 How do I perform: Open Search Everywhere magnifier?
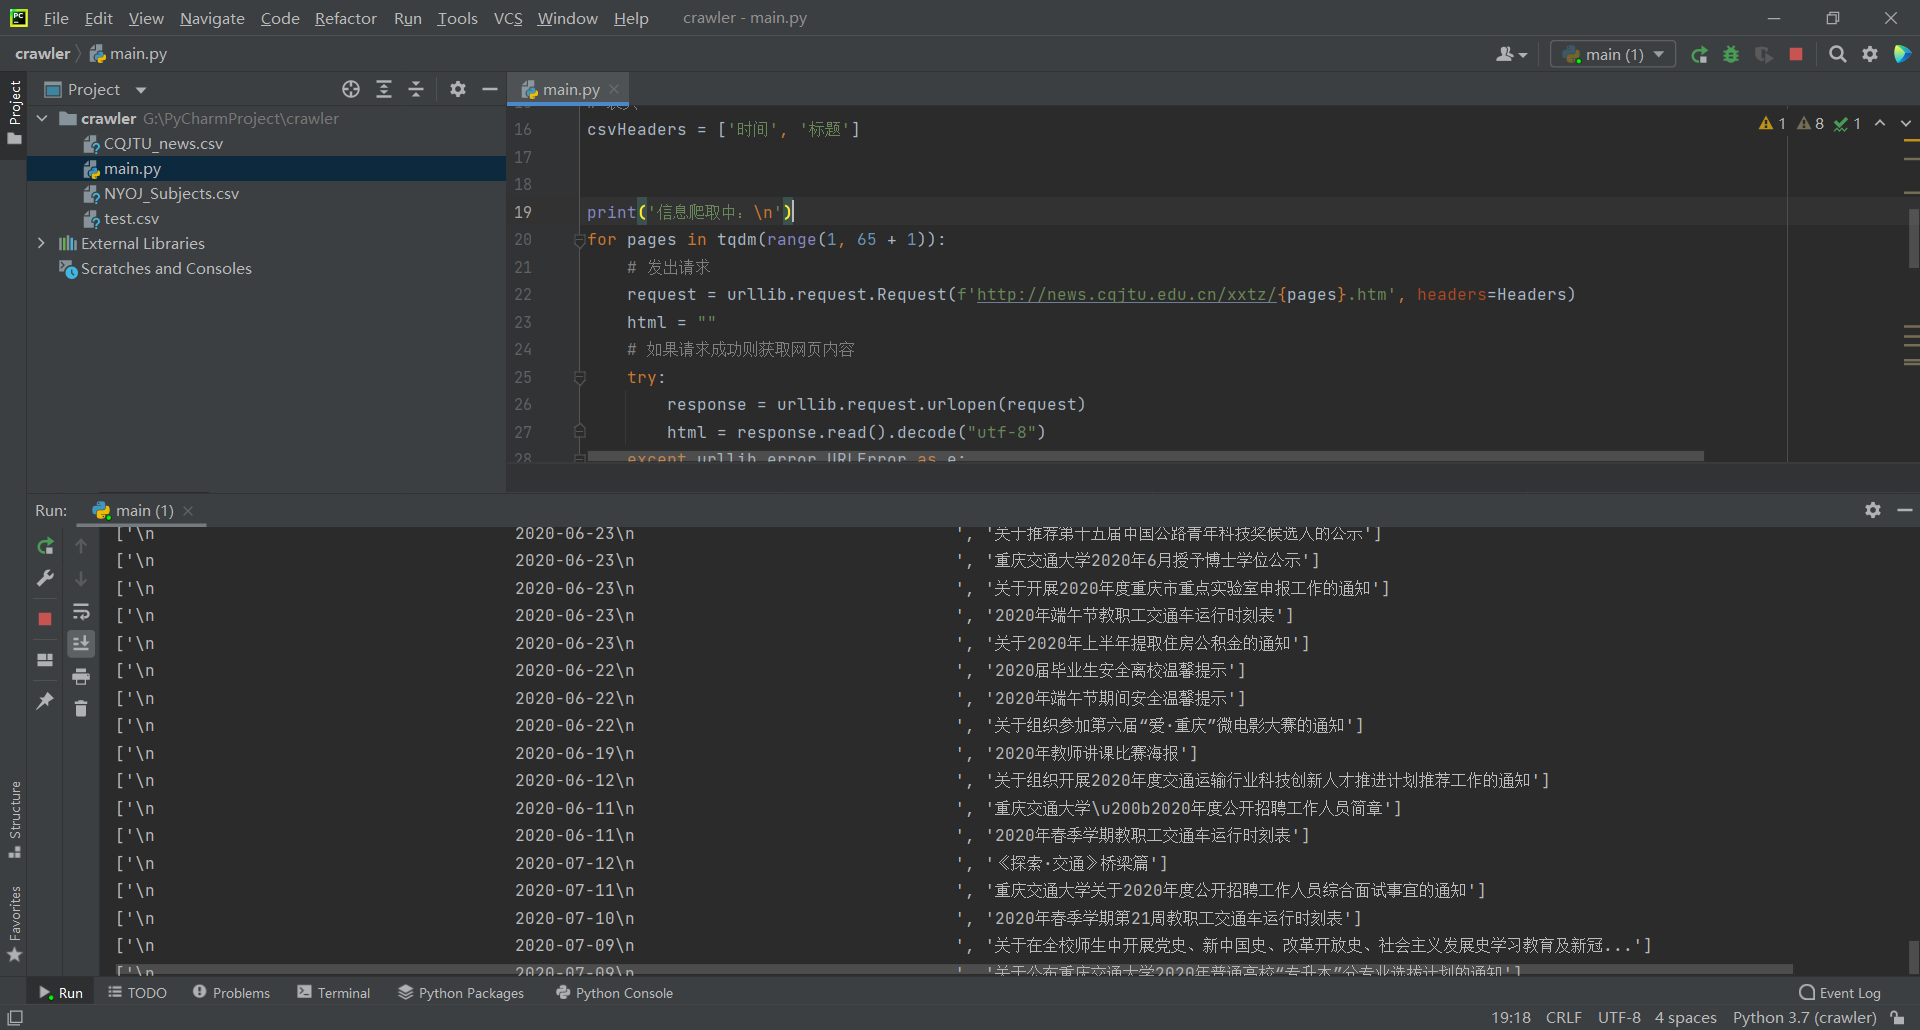[x=1837, y=55]
